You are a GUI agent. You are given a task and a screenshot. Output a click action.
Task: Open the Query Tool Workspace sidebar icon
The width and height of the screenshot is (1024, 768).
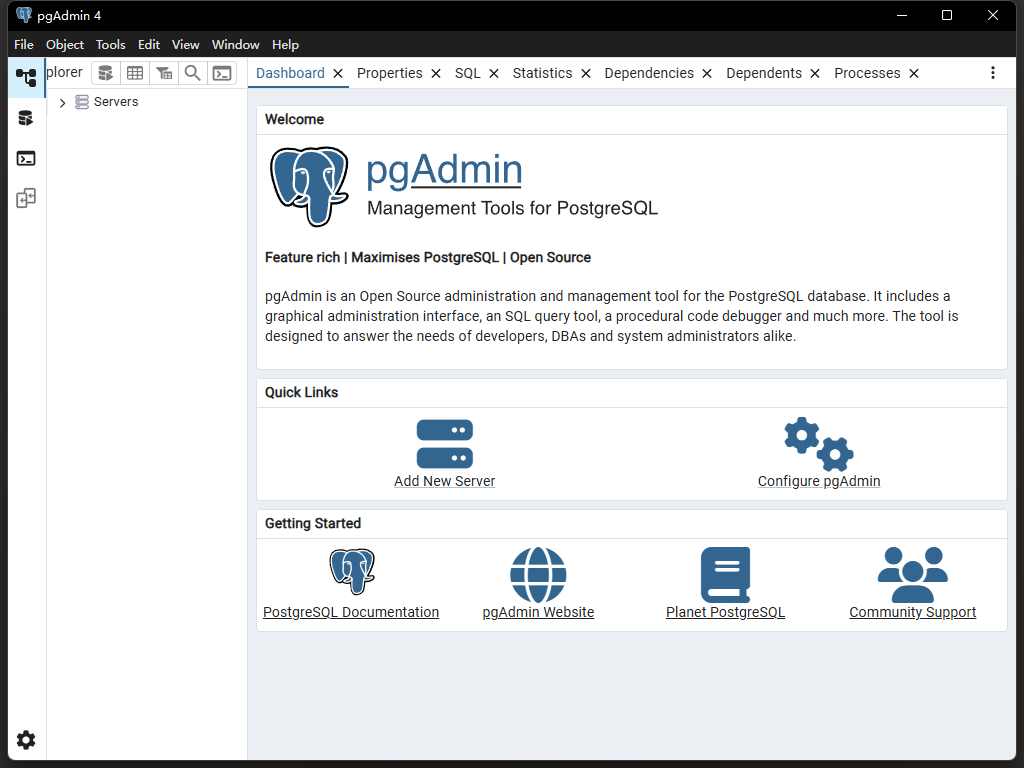click(x=26, y=118)
